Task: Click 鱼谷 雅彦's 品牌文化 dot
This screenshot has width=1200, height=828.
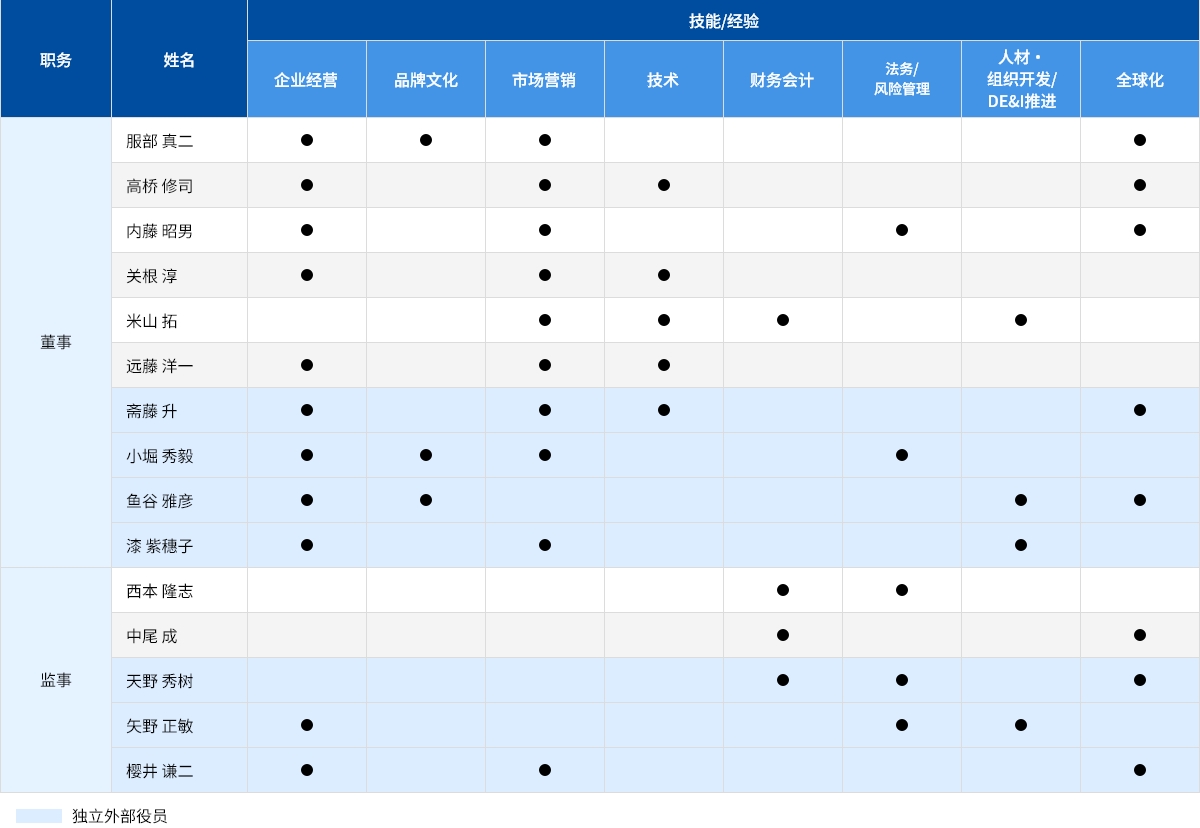Action: (426, 500)
